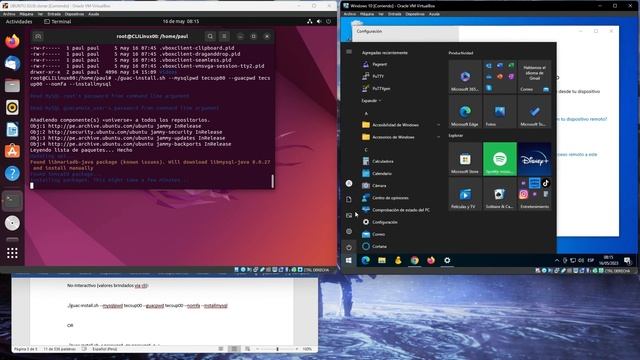Expand the Accesibilidad de Windows folder

point(400,125)
